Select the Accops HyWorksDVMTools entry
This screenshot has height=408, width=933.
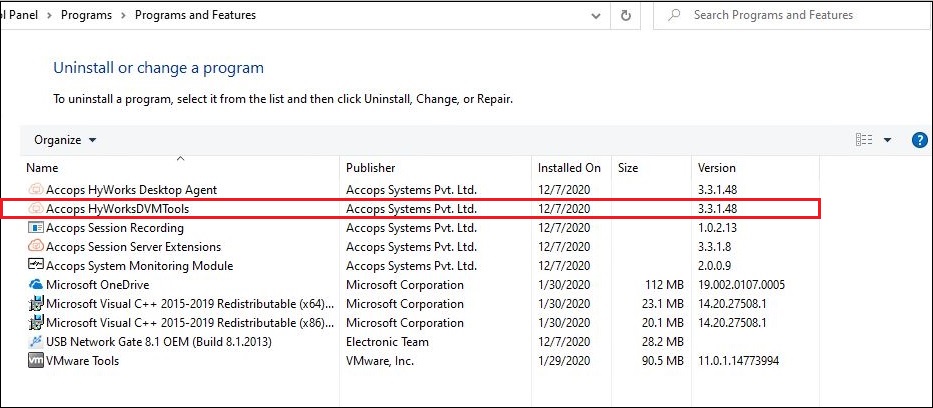click(x=117, y=209)
